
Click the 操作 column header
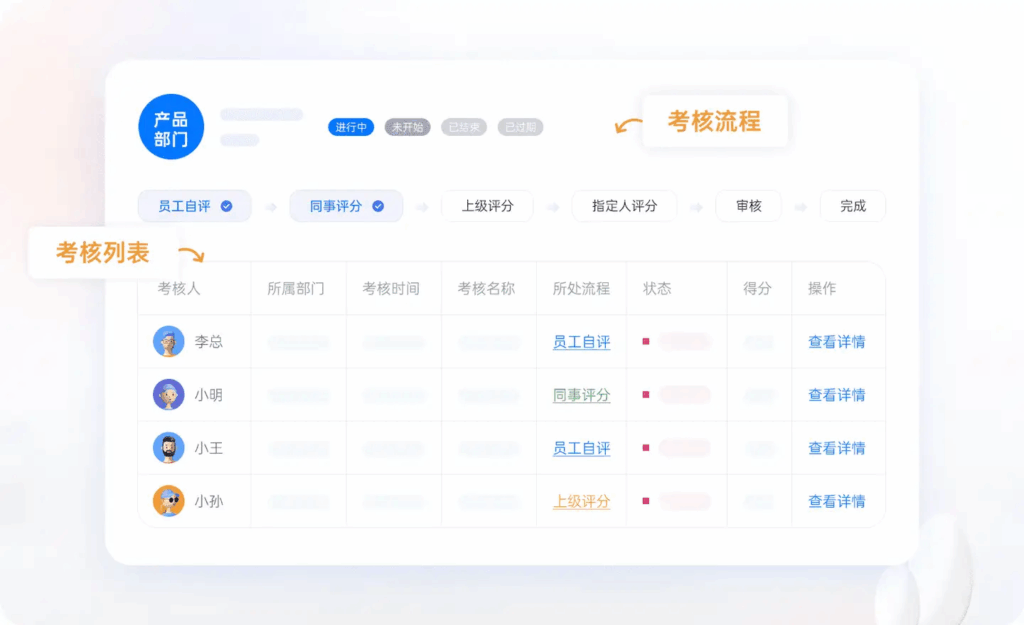822,289
